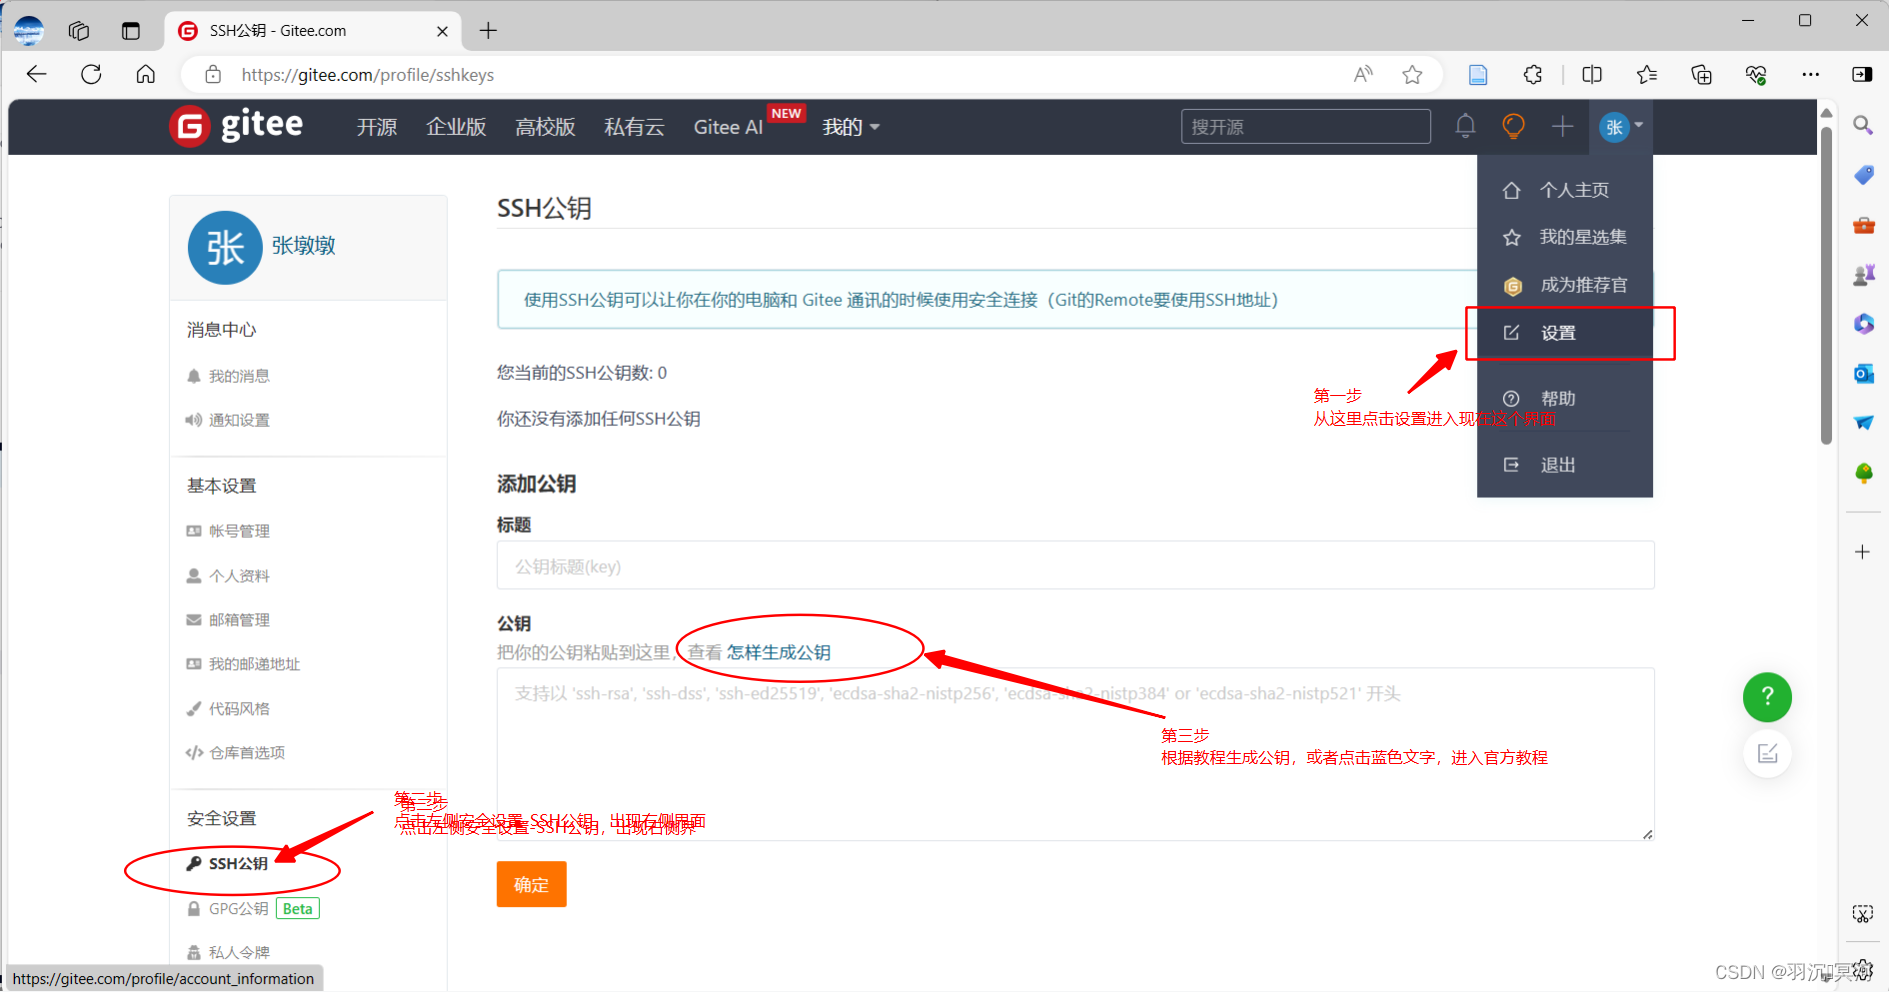Open Edge sidebar Outlook icon
Viewport: 1889px width, 992px height.
pyautogui.click(x=1863, y=373)
